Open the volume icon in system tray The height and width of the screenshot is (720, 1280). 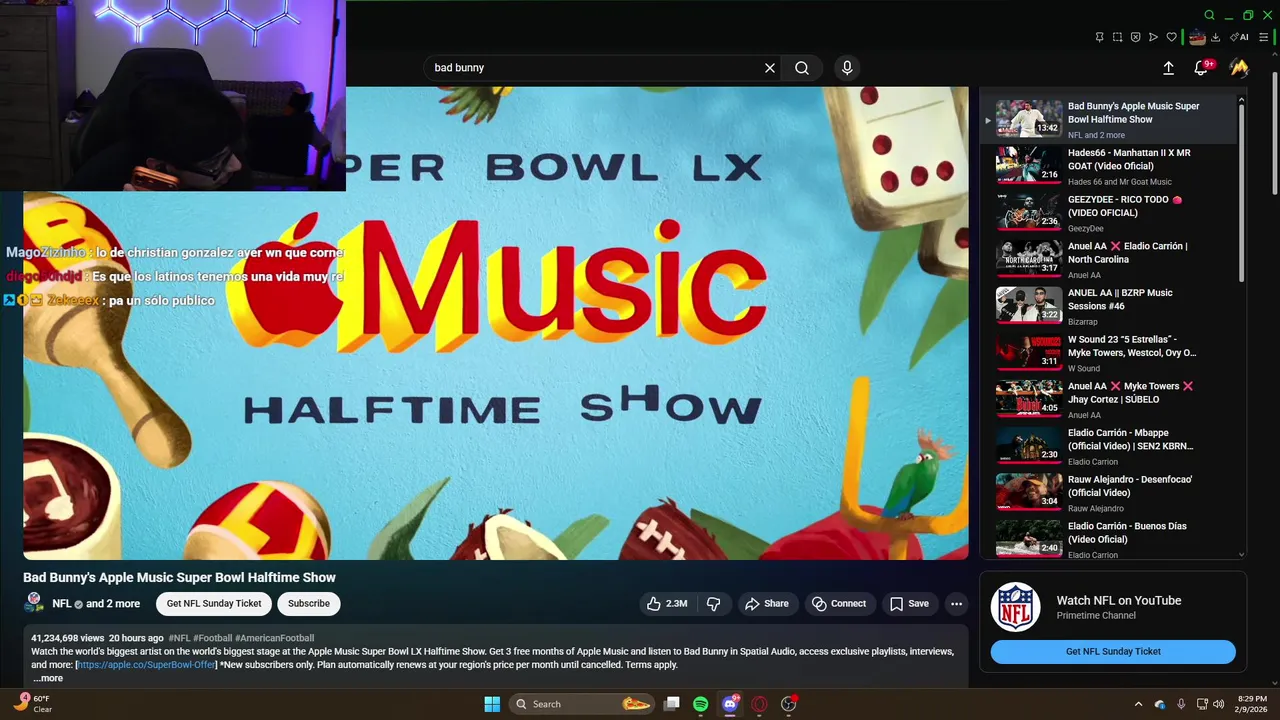1218,704
